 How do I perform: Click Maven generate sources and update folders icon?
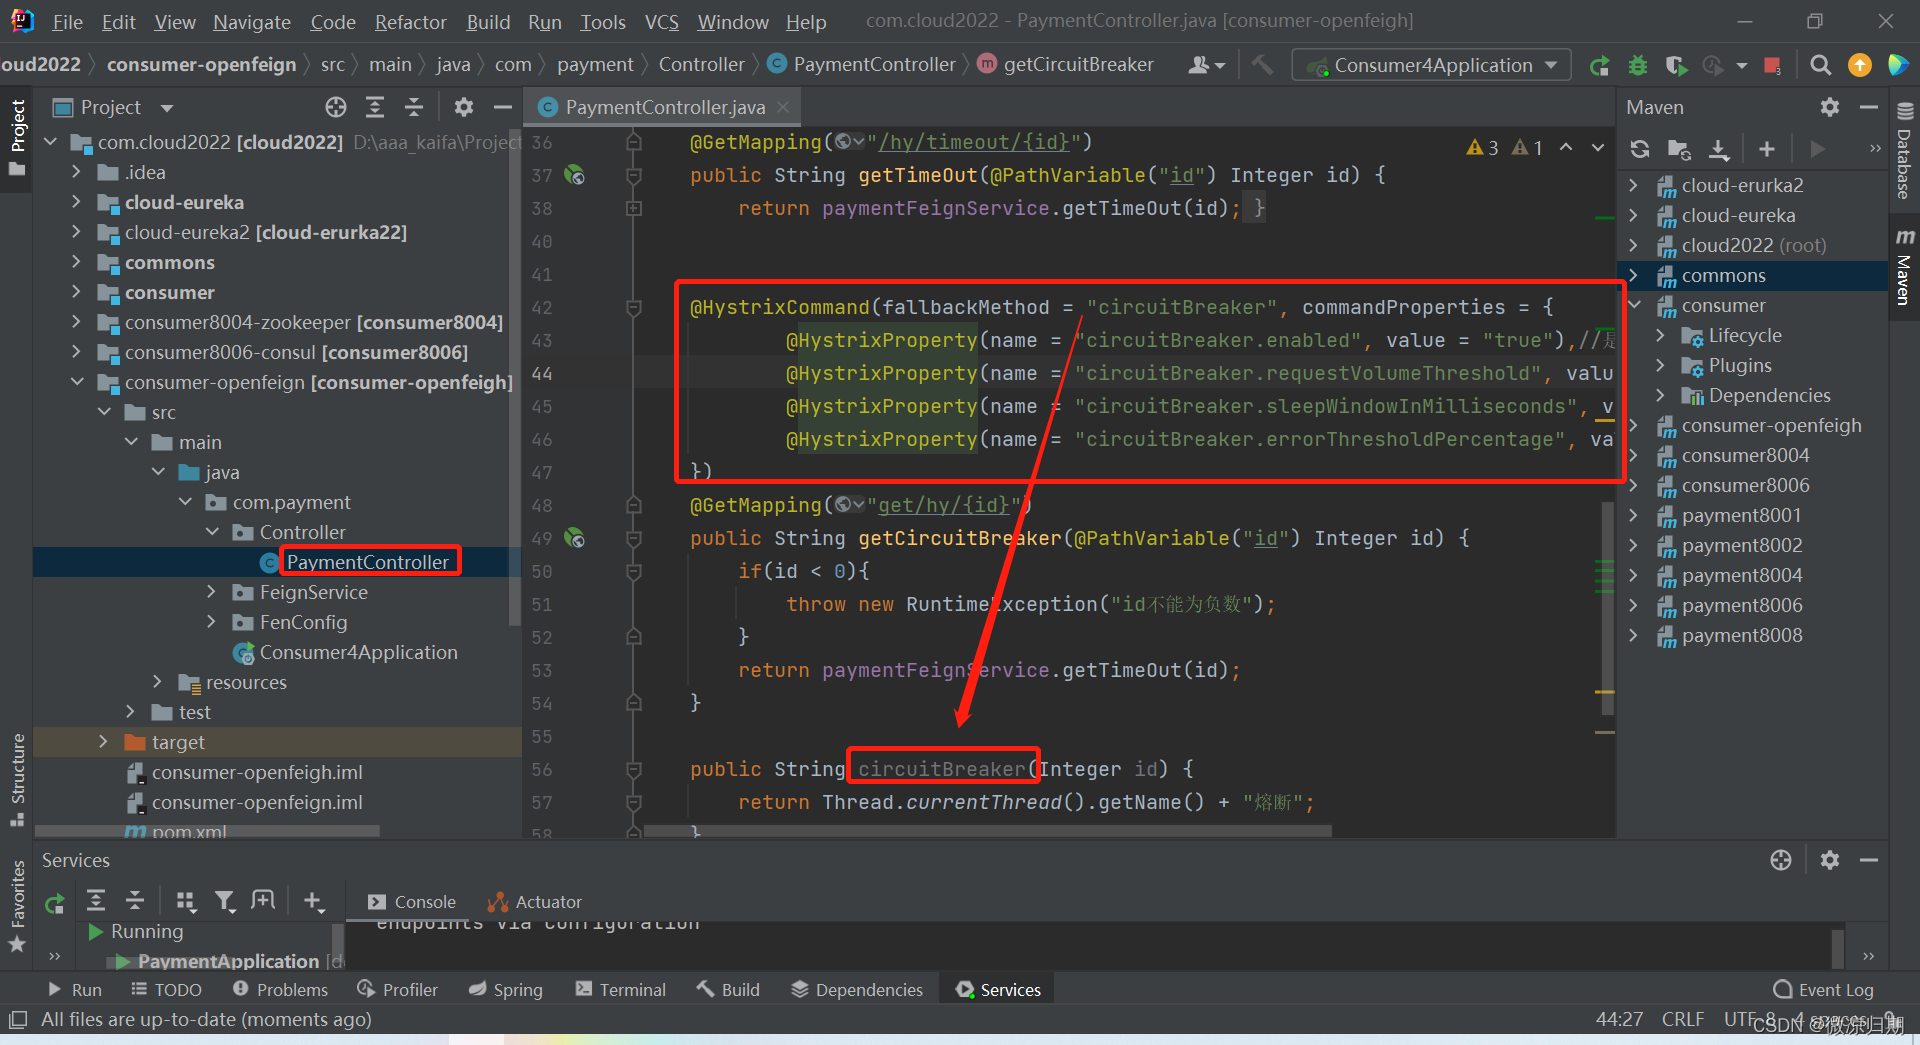coord(1679,149)
